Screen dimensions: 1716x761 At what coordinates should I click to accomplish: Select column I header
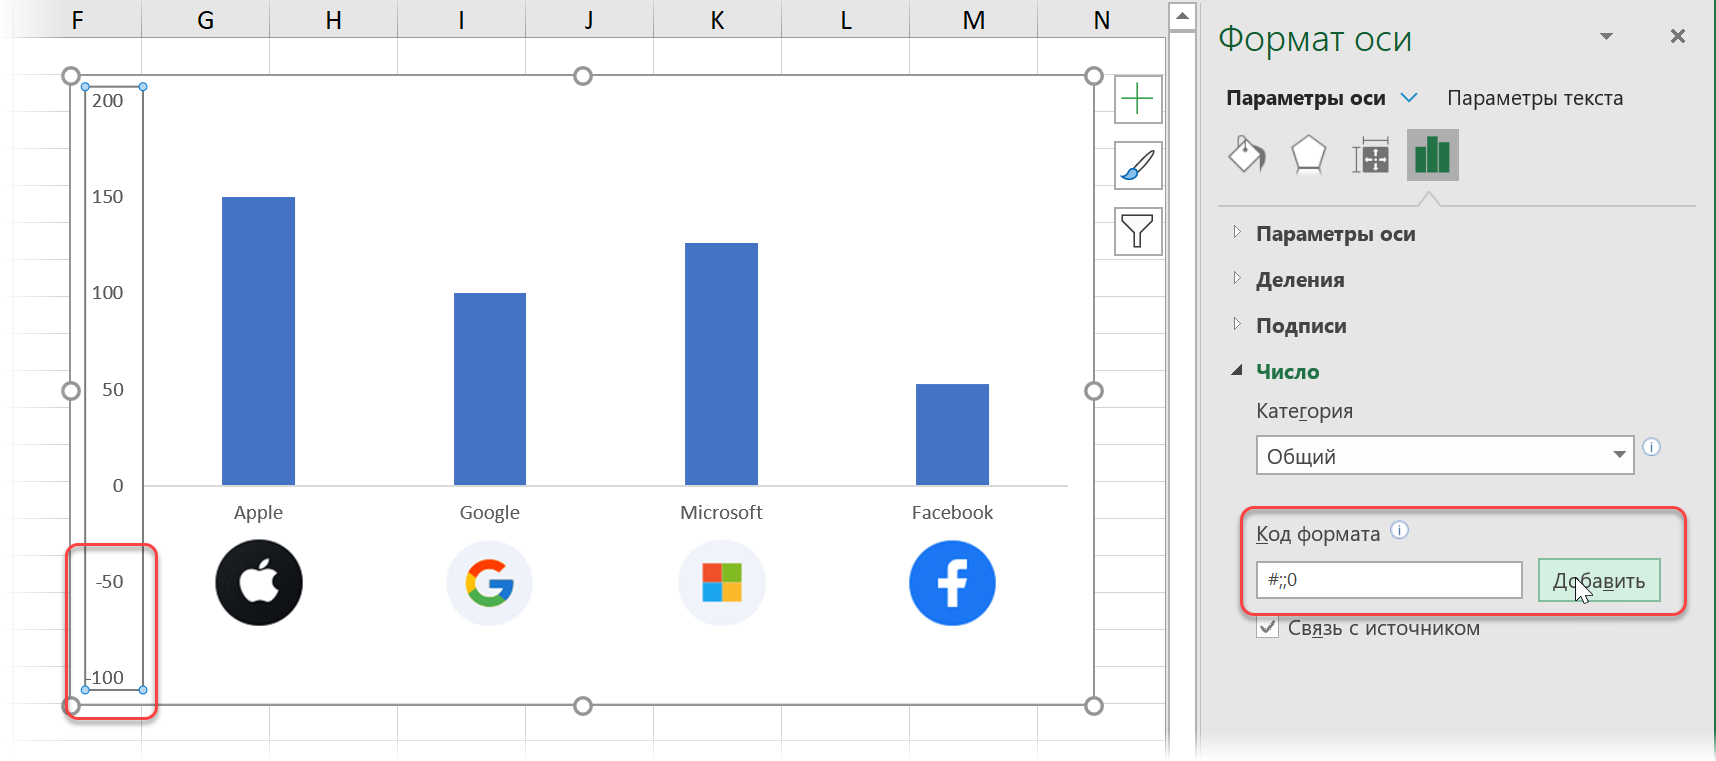click(x=461, y=19)
